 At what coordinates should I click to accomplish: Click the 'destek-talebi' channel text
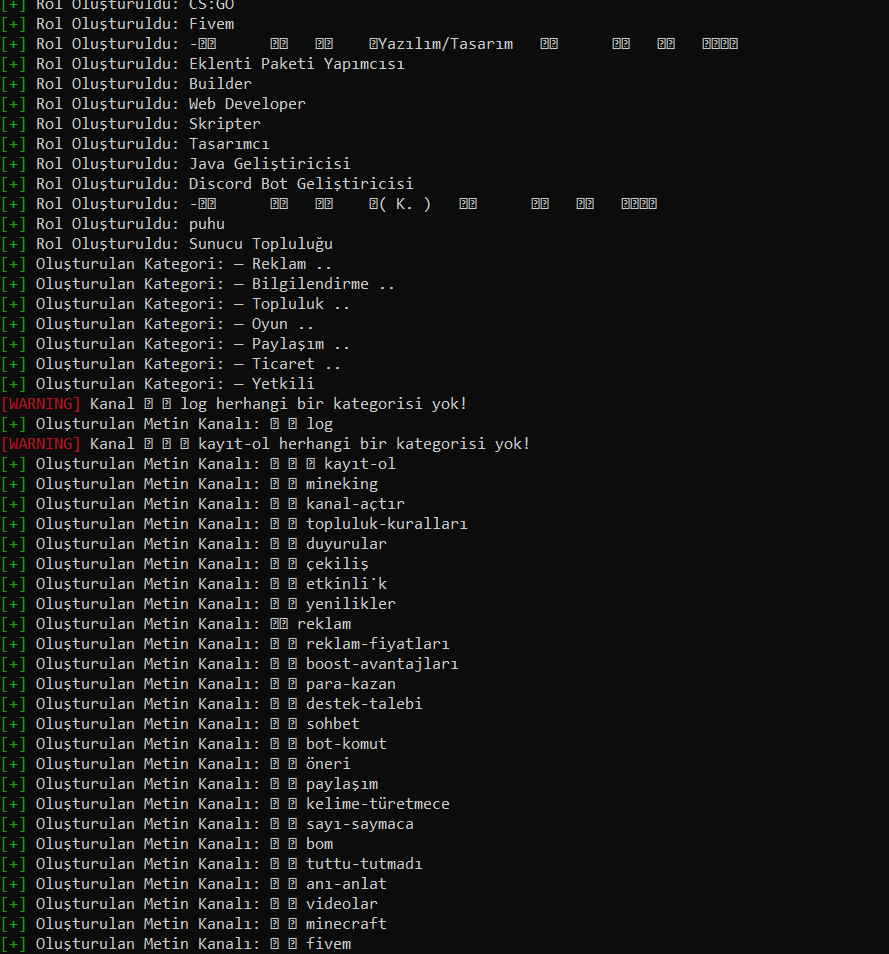pos(364,704)
